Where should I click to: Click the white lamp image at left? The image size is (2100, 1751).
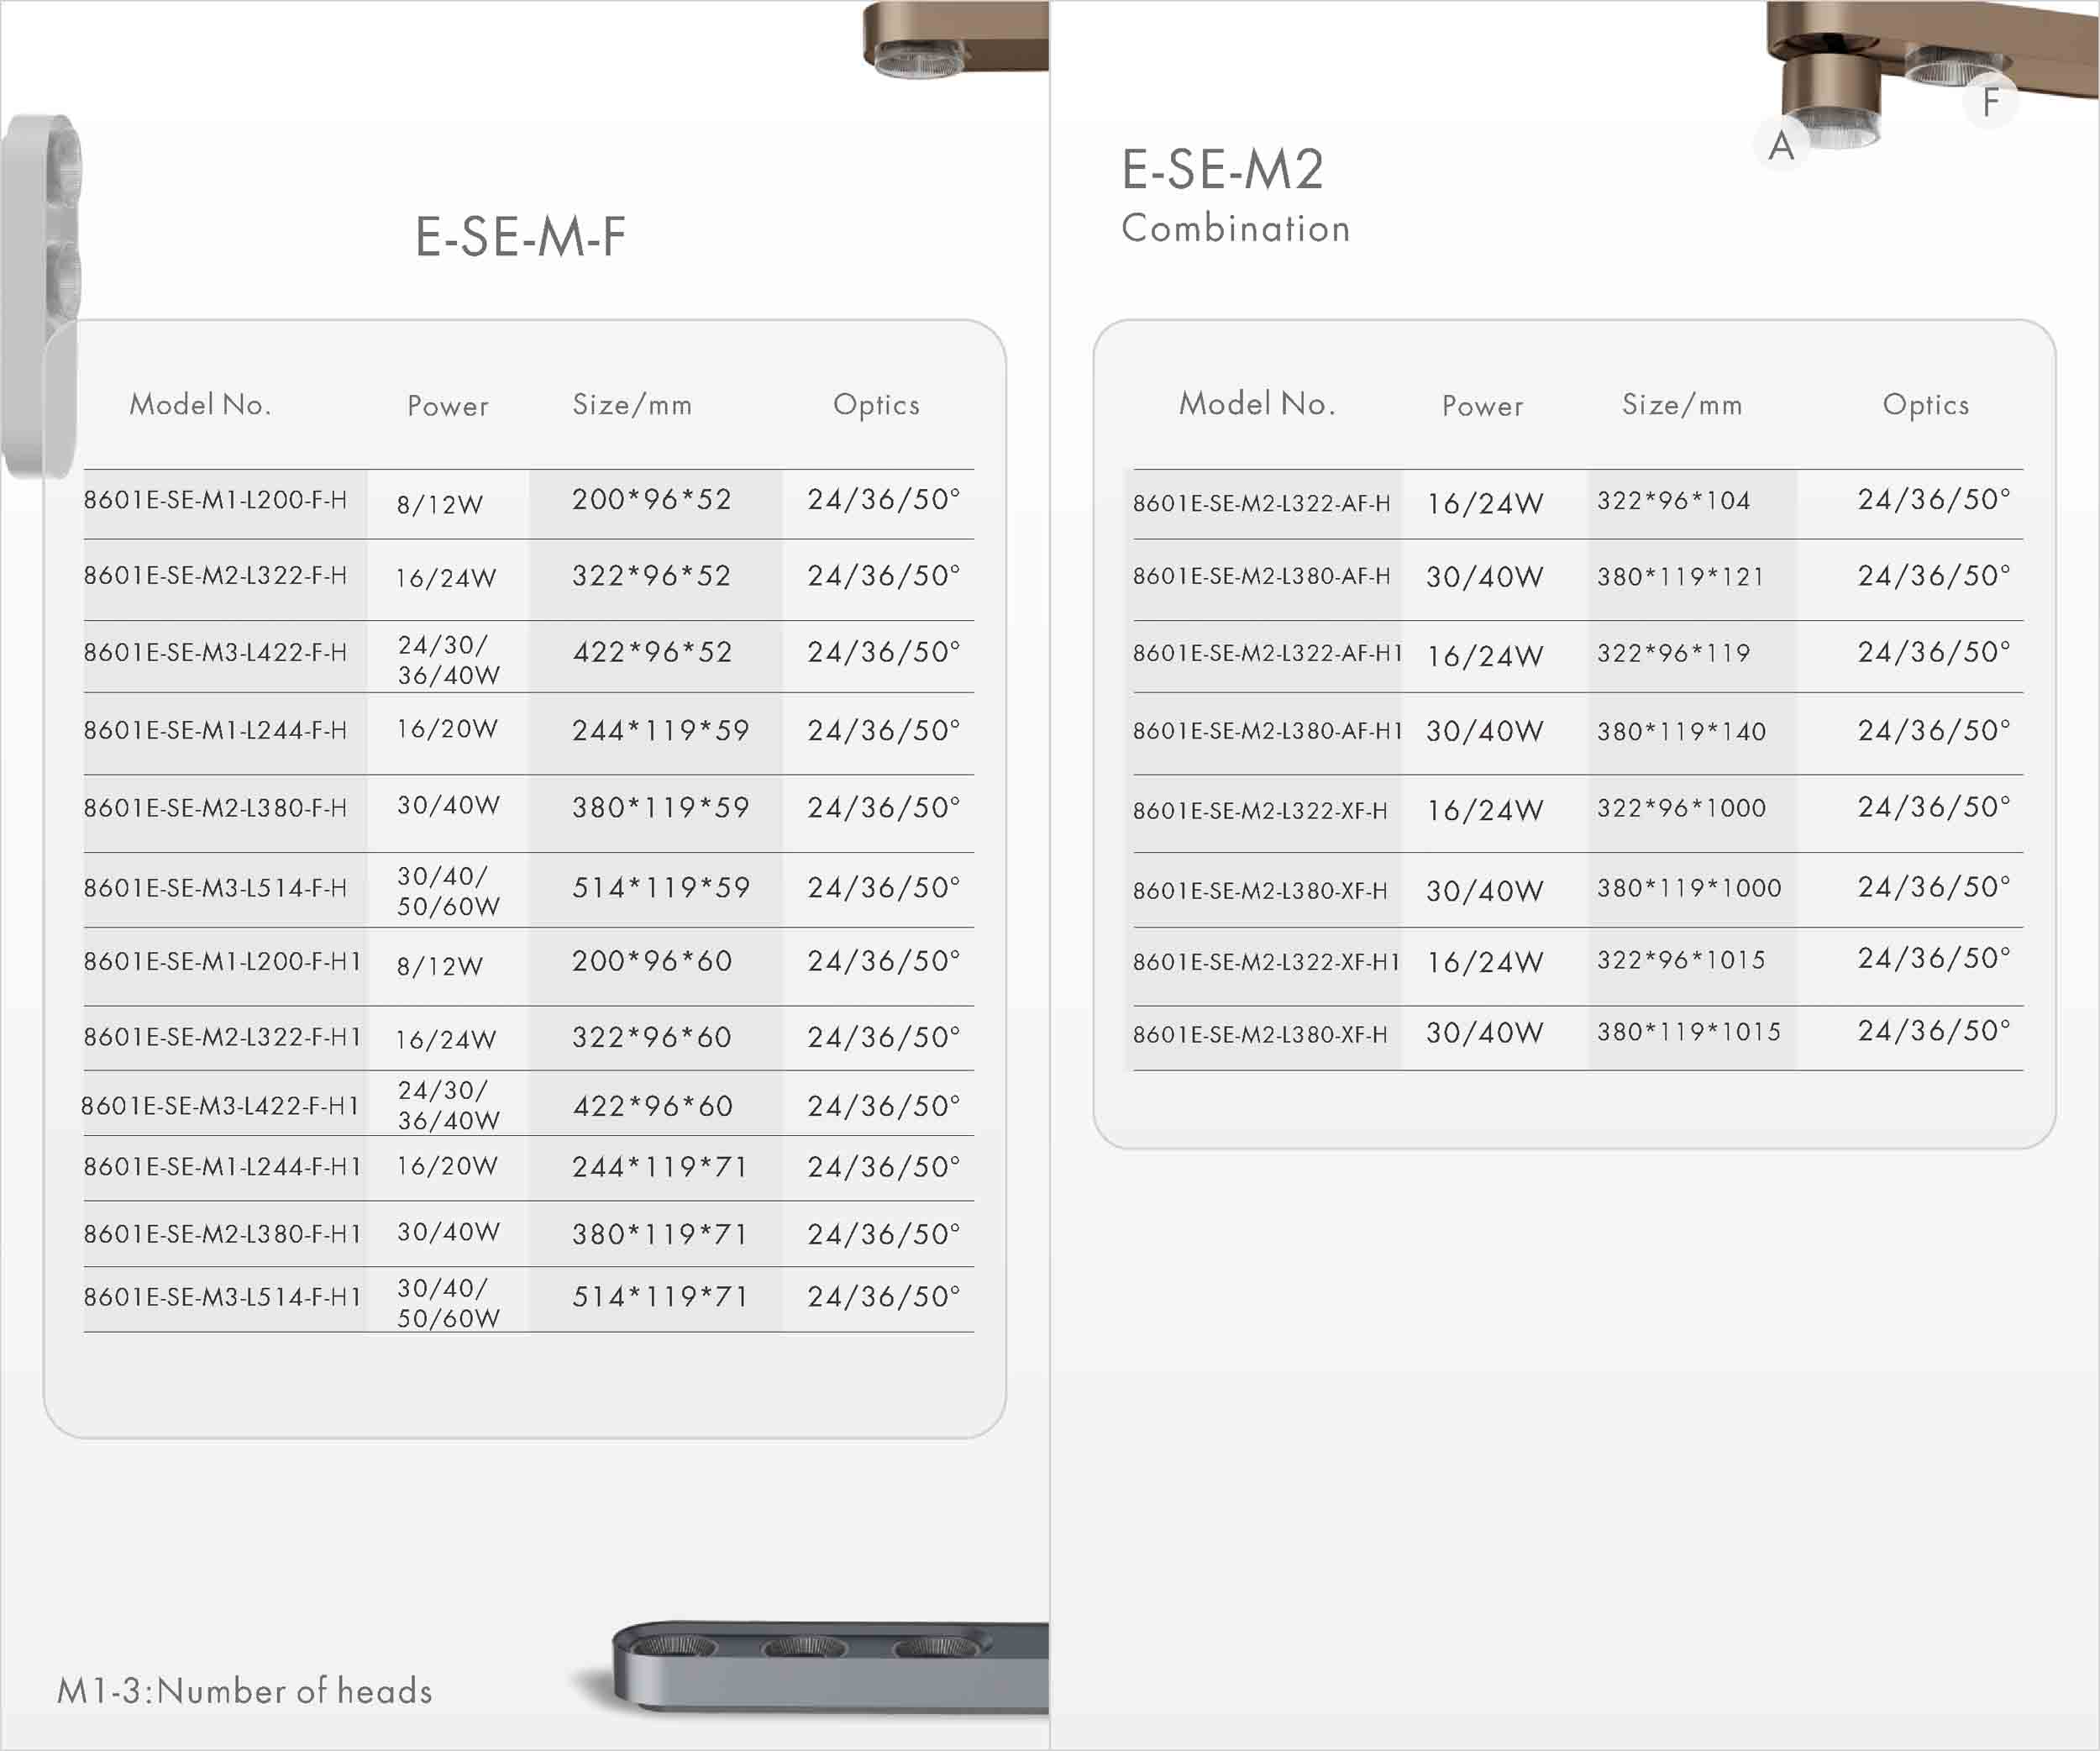pyautogui.click(x=42, y=296)
